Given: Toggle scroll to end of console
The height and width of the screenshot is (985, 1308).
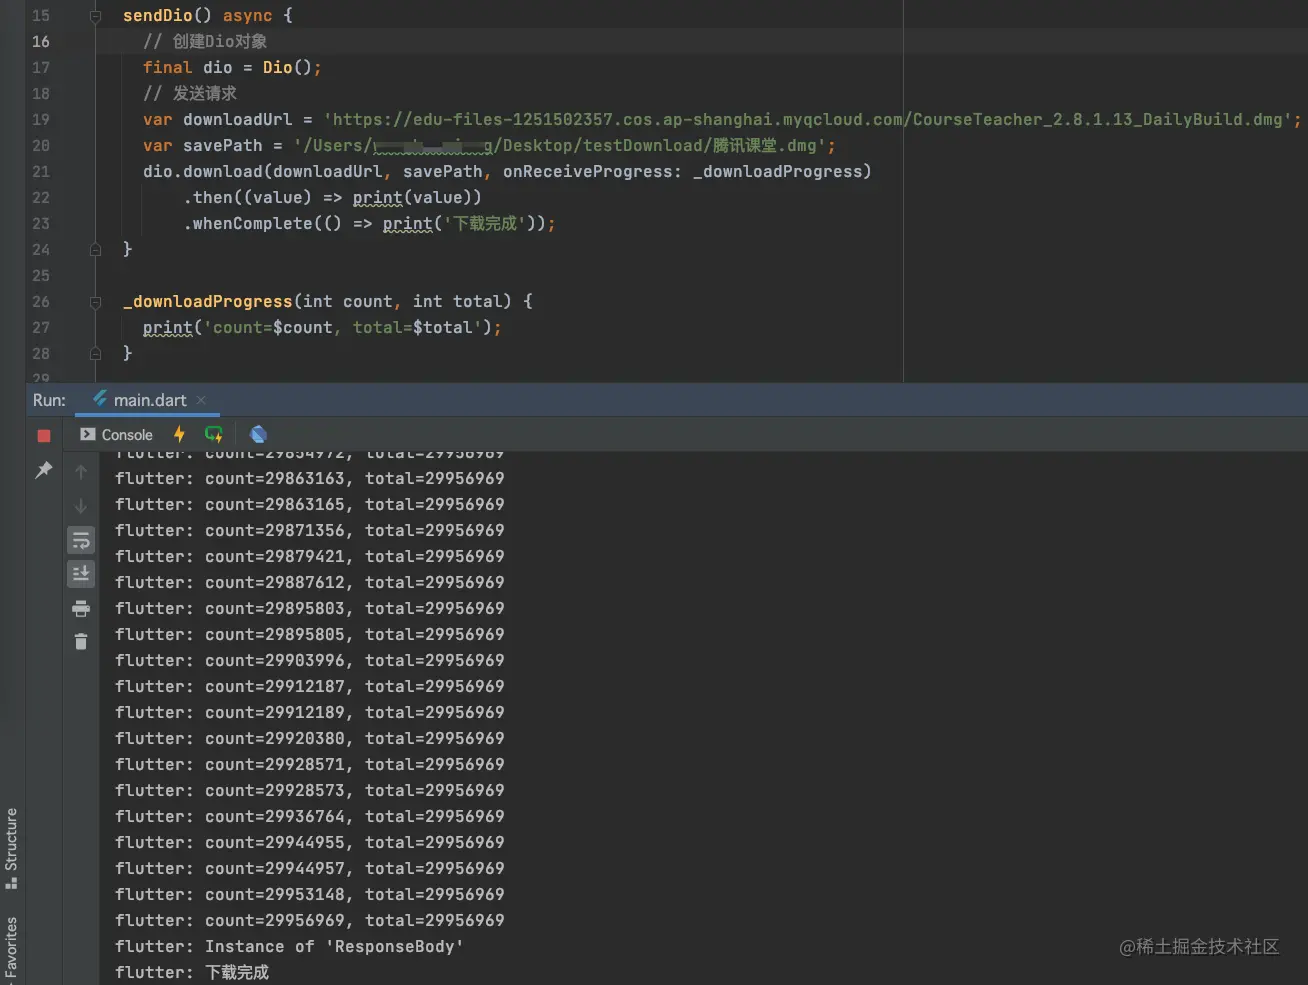Looking at the screenshot, I should click(81, 573).
